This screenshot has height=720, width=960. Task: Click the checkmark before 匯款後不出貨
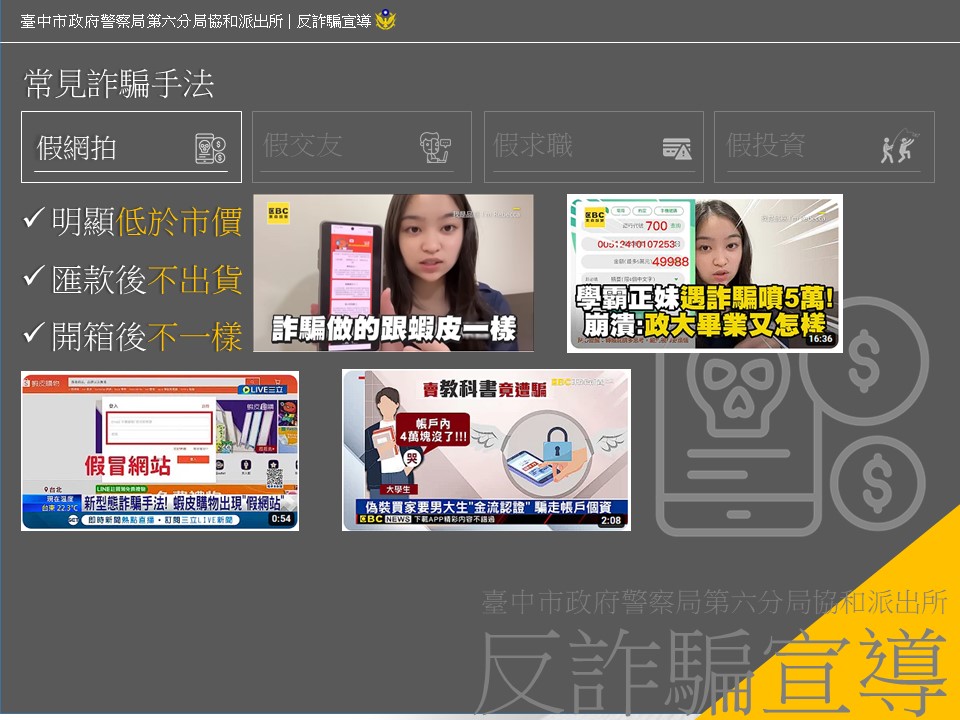click(x=34, y=277)
